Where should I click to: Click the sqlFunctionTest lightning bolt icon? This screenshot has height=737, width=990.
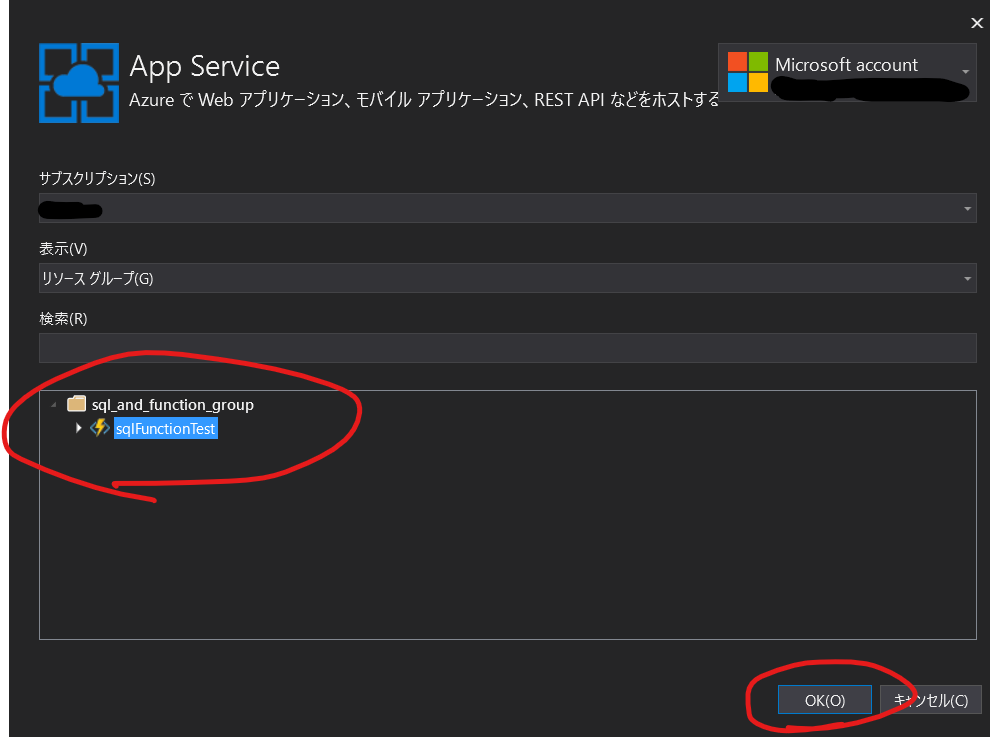(99, 428)
